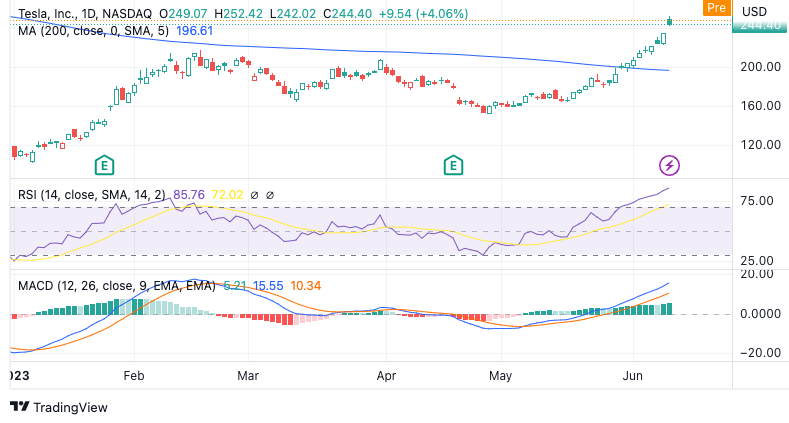Click the low price L242.02 in header
This screenshot has height=423, width=789.
pos(293,14)
